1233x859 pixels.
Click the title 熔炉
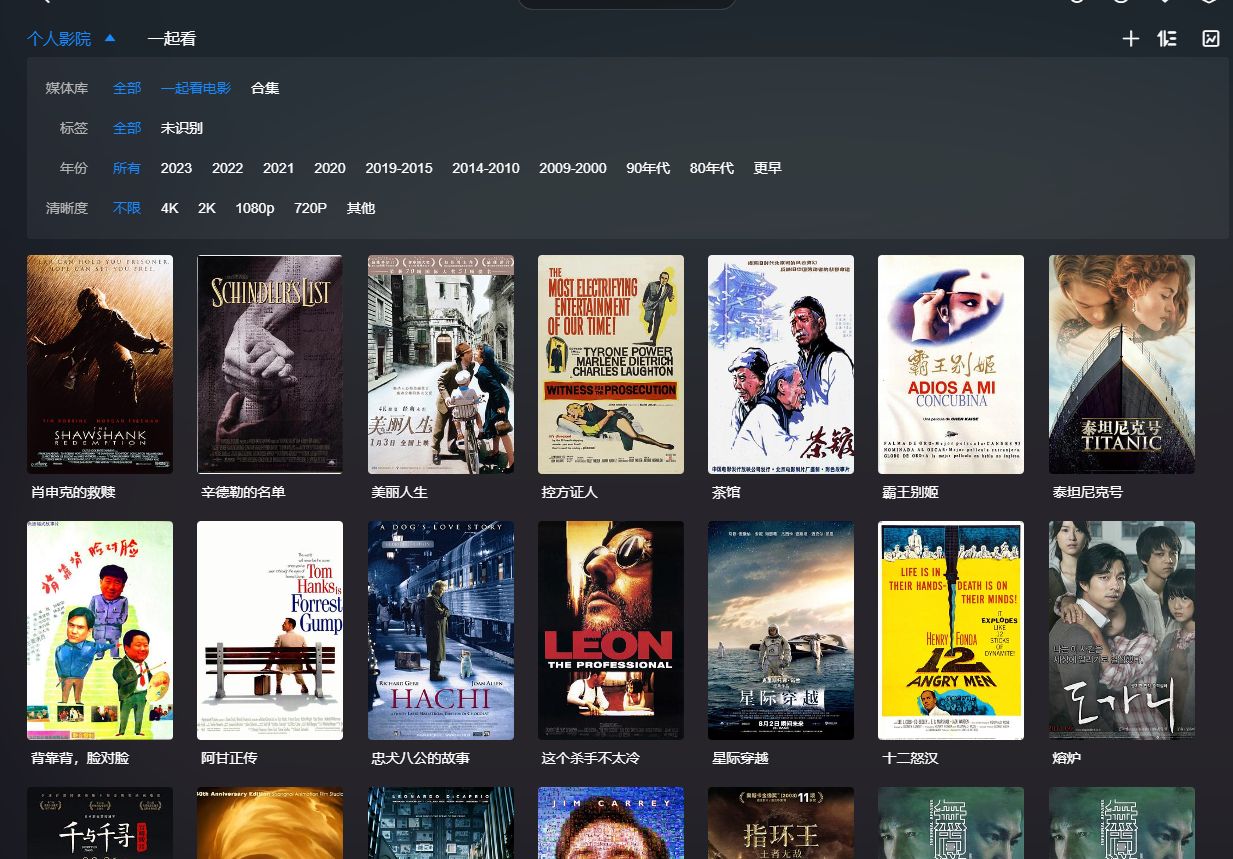tap(1067, 758)
